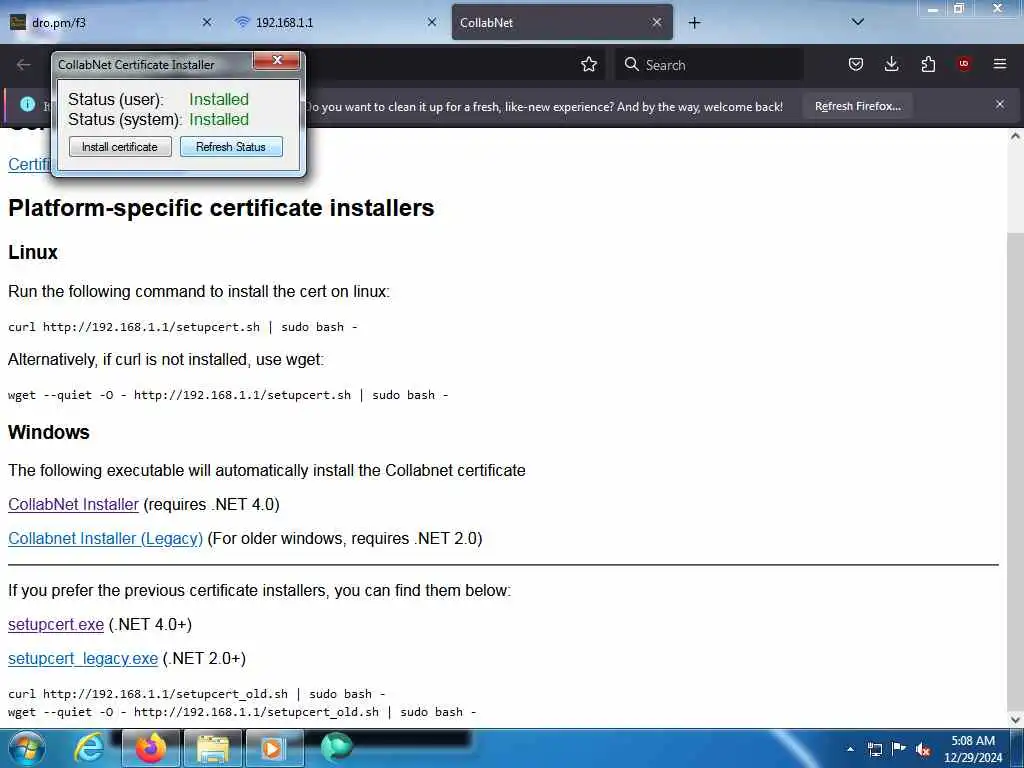Viewport: 1024px width, 768px height.
Task: Click the Platform-specific certificate installers heading
Action: pos(221,208)
